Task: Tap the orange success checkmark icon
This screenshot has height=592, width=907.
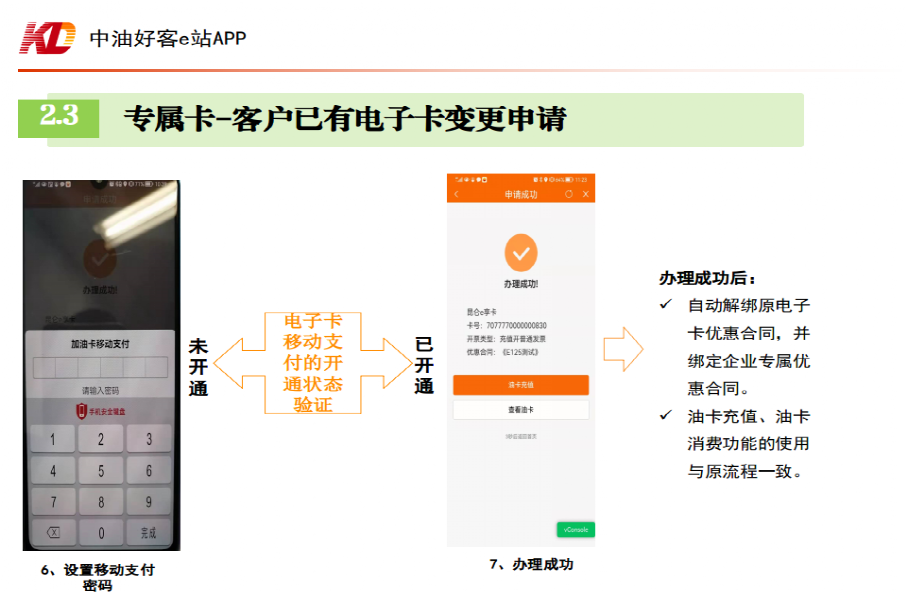Action: [520, 253]
